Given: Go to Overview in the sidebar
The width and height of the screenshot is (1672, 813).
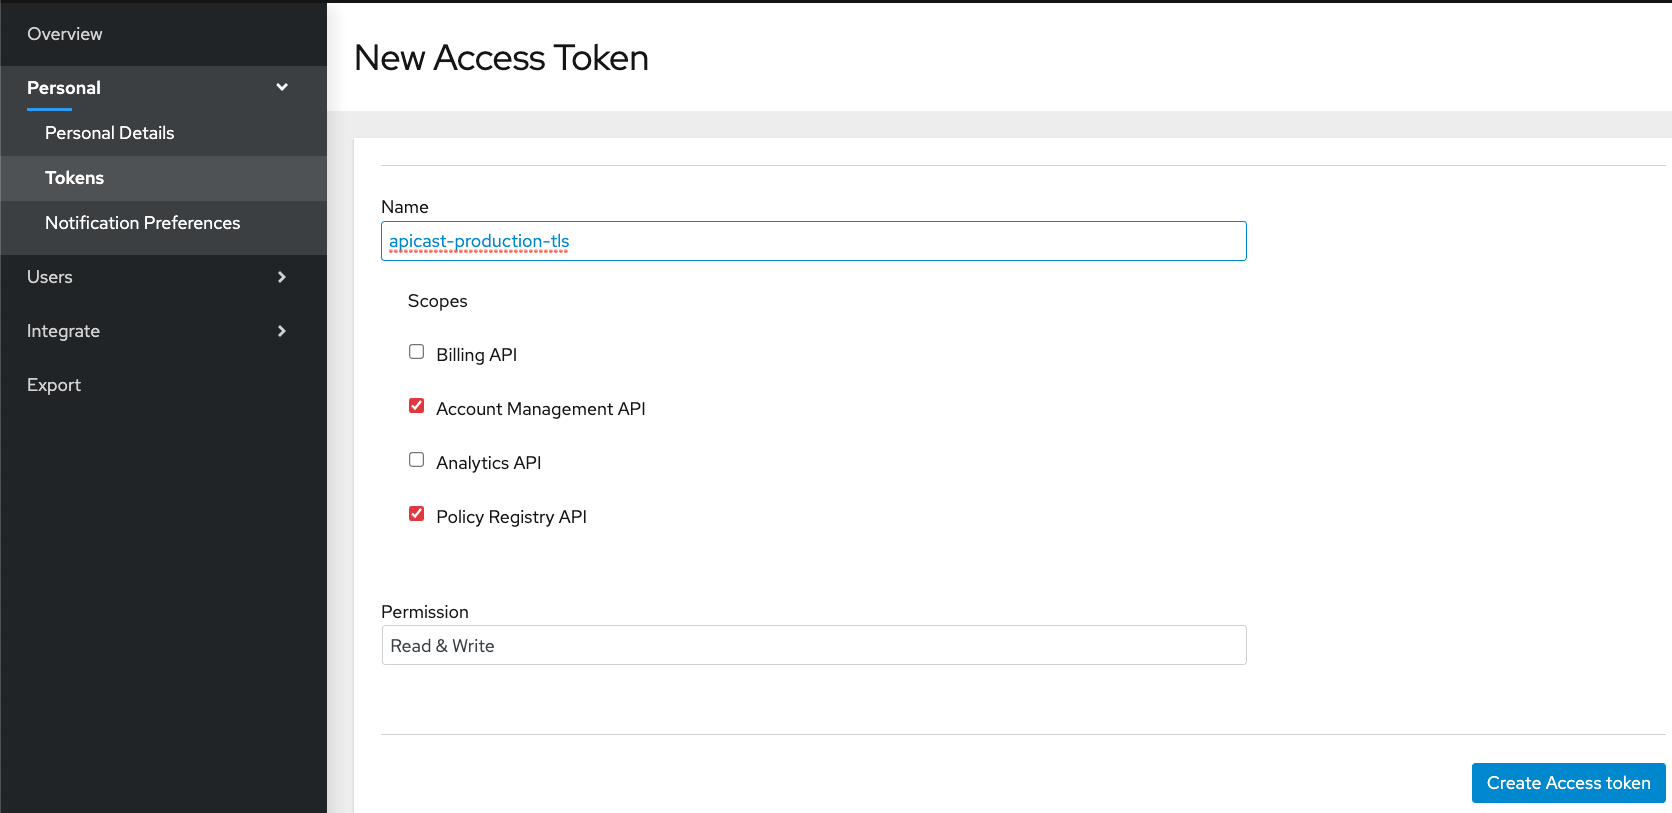Looking at the screenshot, I should click(x=65, y=34).
